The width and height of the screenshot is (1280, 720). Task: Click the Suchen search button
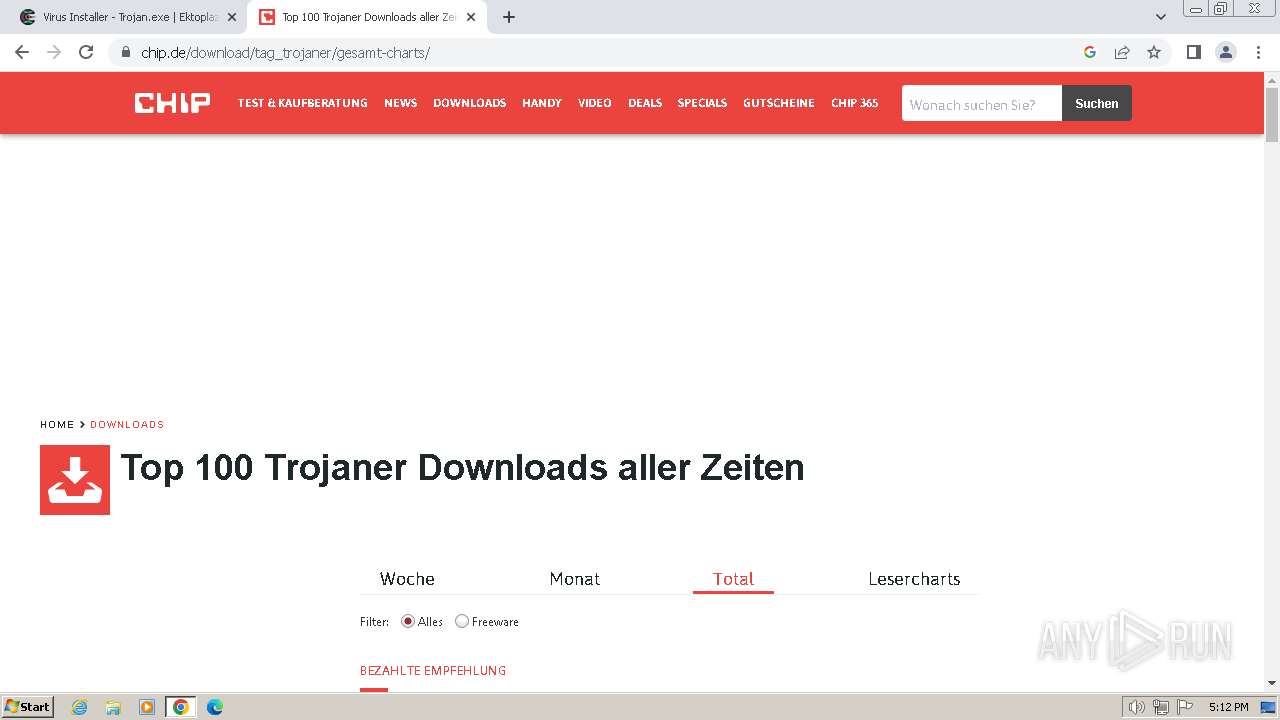[1097, 103]
